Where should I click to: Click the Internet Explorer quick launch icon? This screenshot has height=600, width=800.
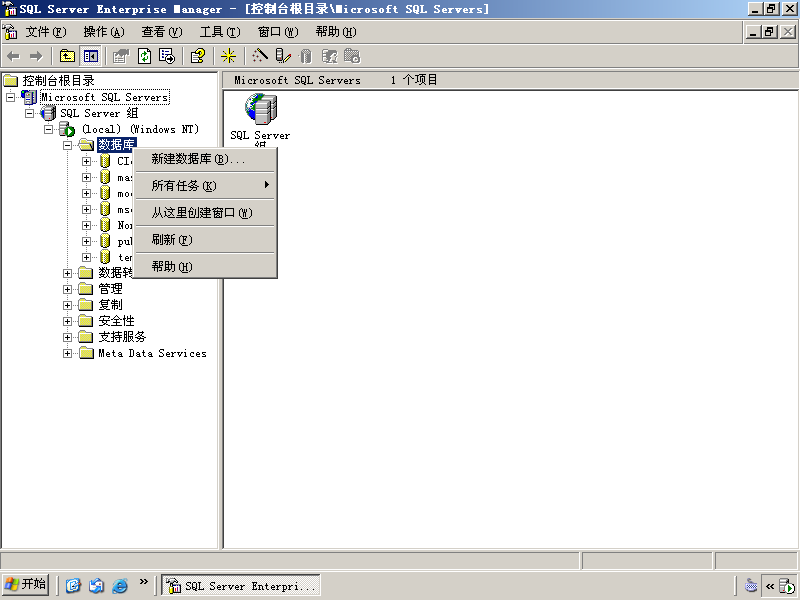119,585
